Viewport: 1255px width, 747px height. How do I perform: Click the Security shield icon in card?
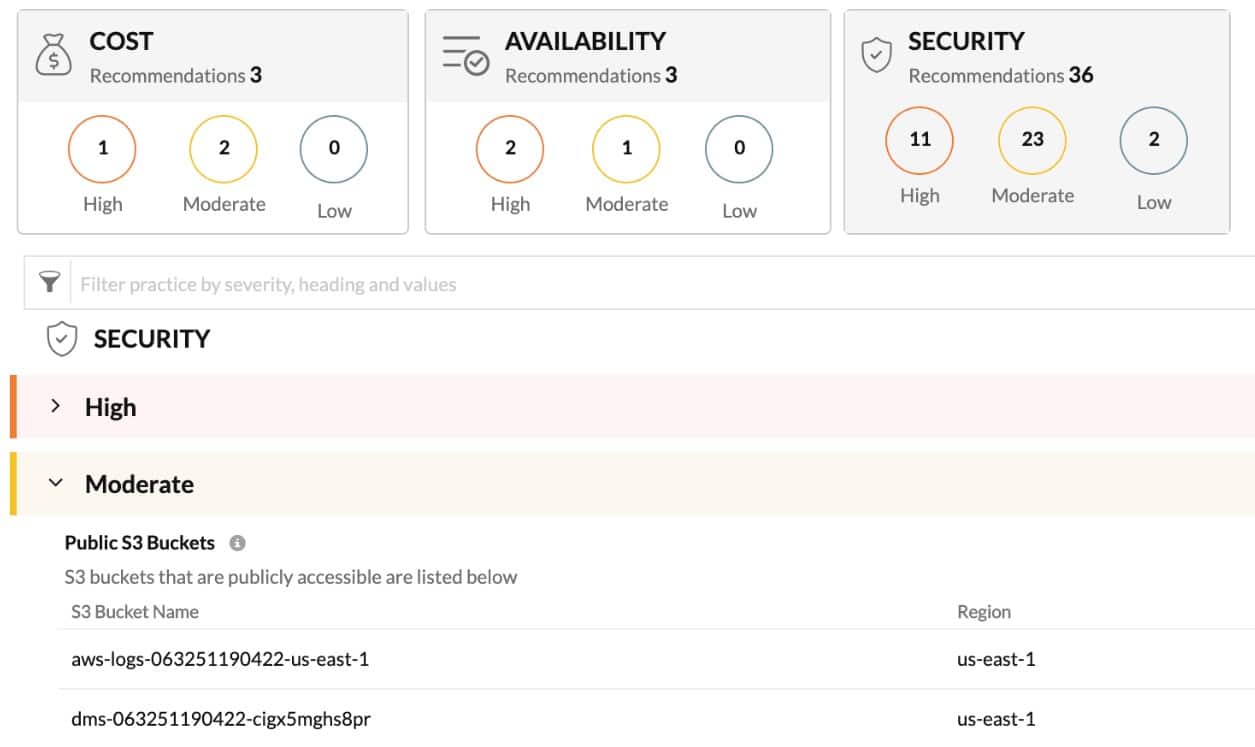pos(876,55)
